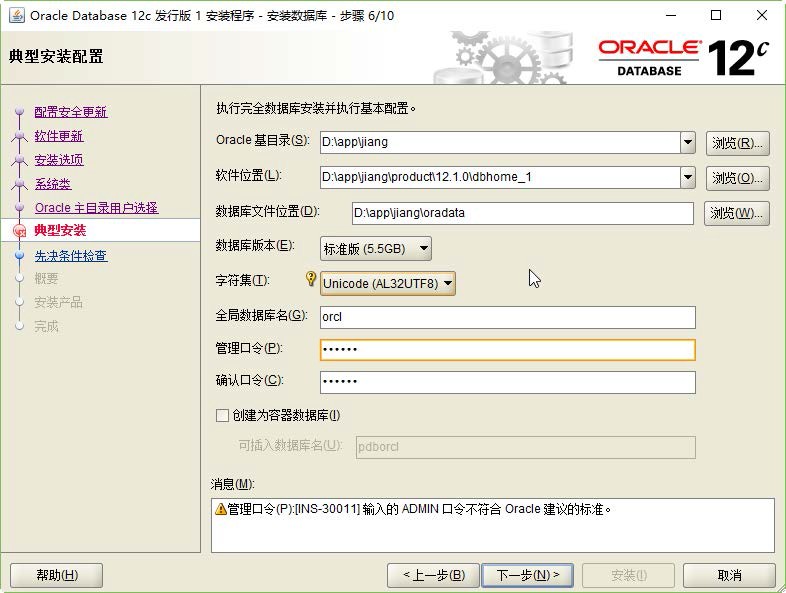Click the 取消 cancel button

[729, 575]
